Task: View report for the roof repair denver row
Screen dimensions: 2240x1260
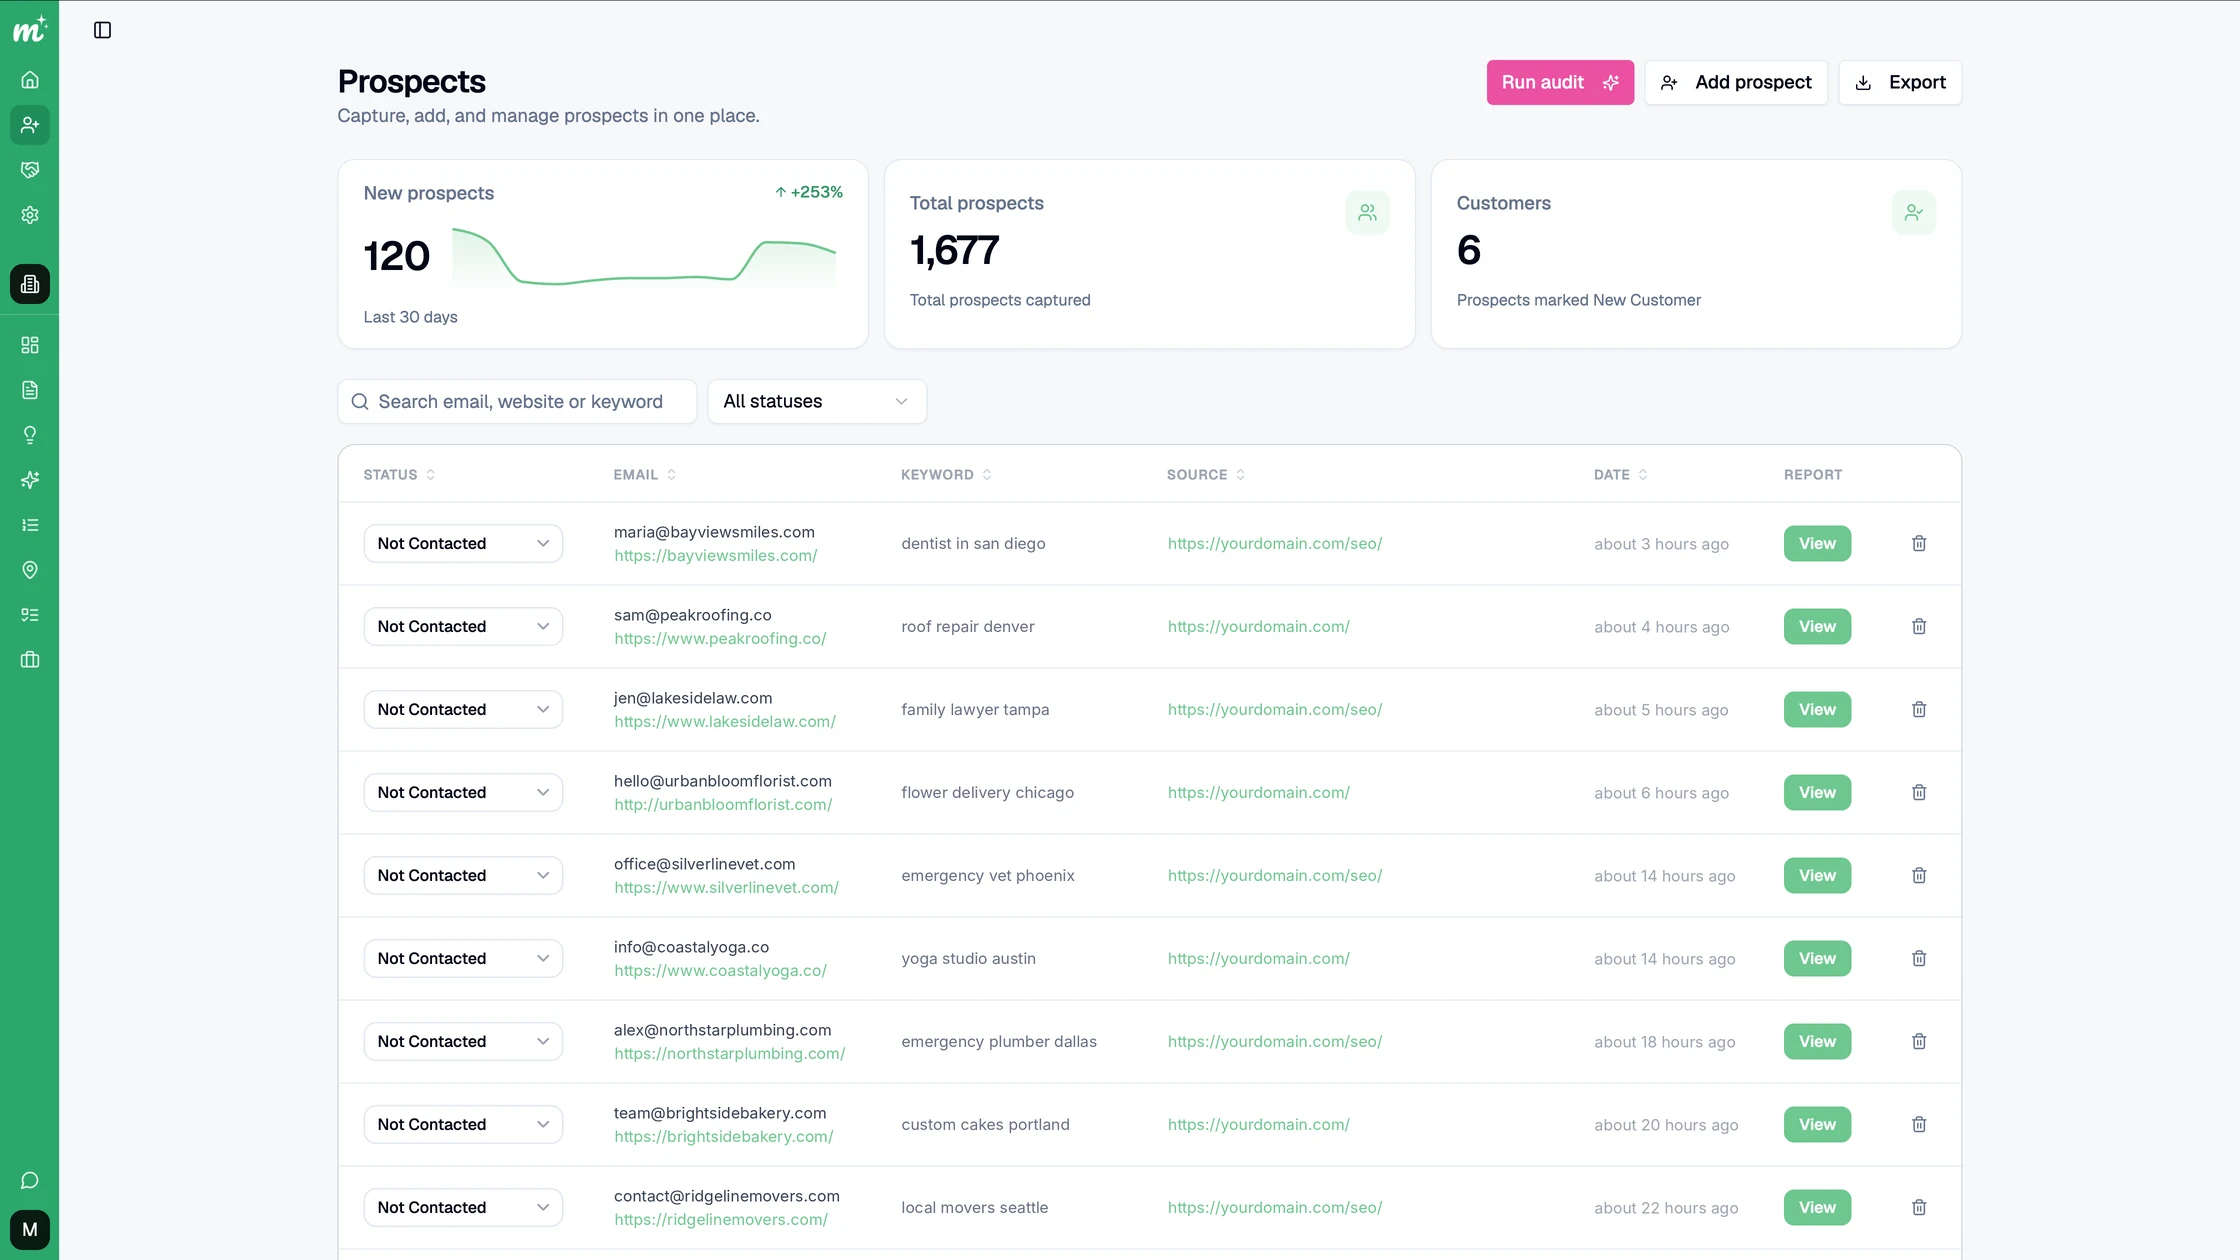Action: tap(1817, 627)
